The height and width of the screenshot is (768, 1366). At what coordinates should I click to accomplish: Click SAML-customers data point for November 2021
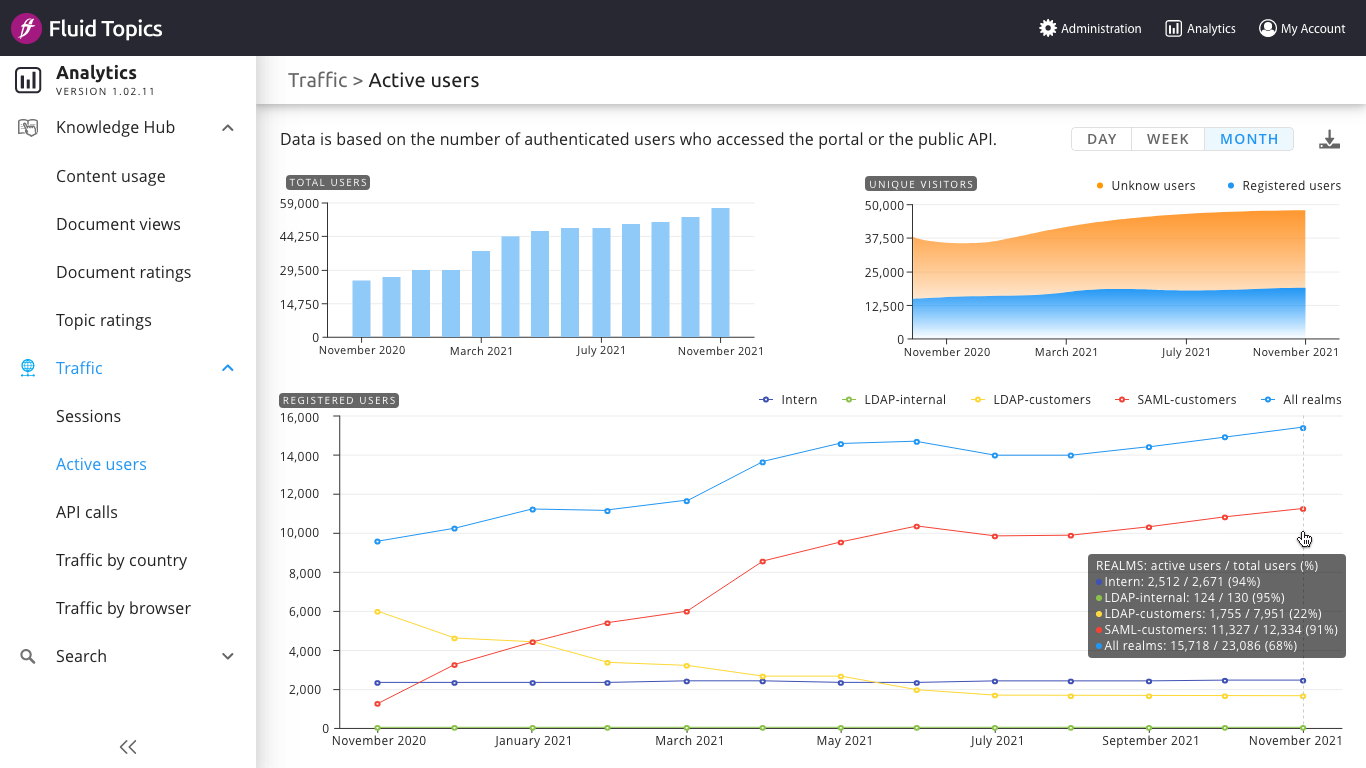click(x=1302, y=508)
